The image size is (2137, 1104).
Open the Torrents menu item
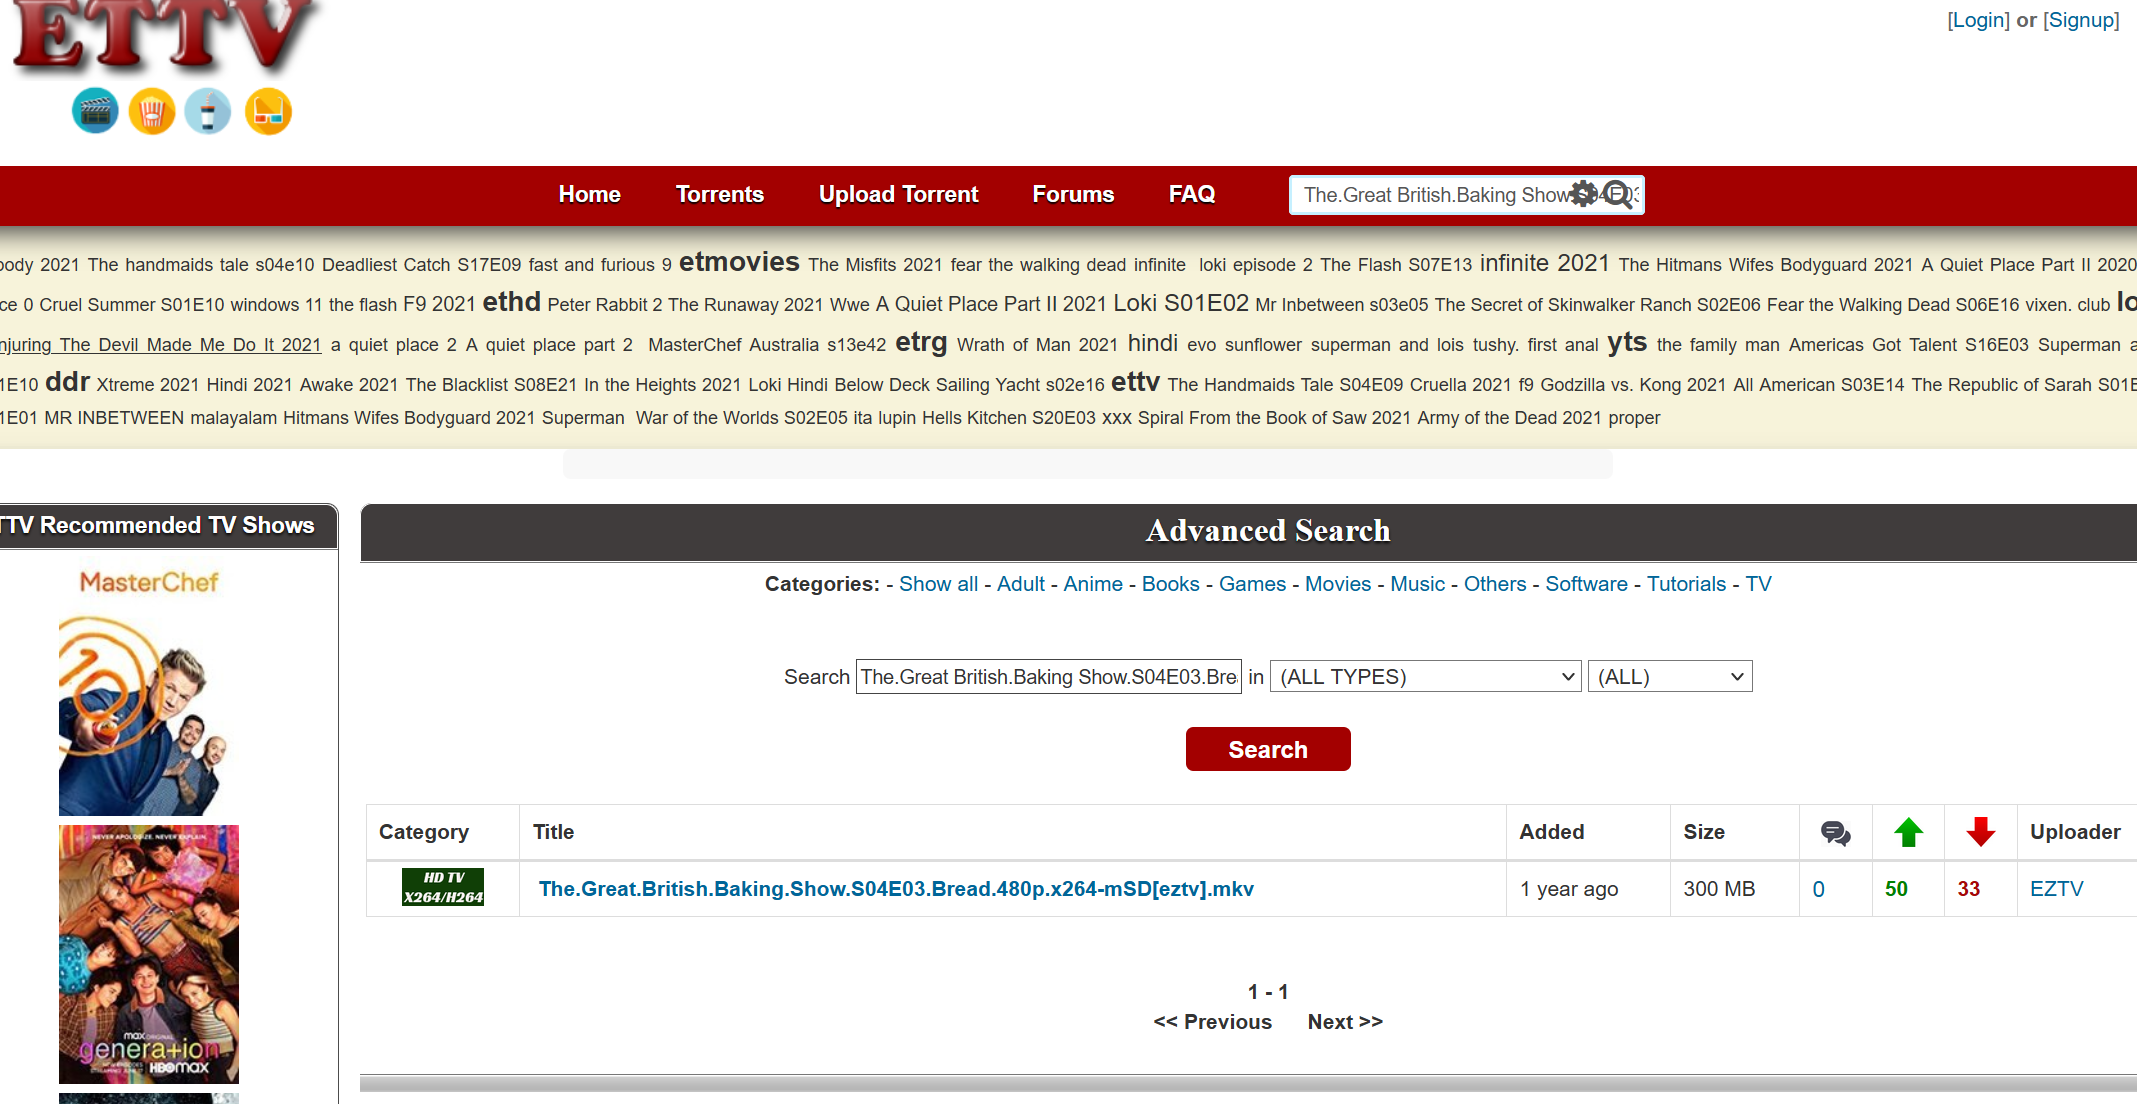pyautogui.click(x=719, y=194)
